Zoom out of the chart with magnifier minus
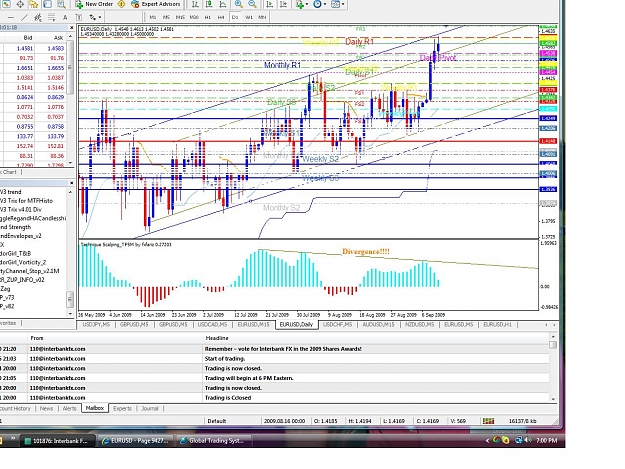The width and height of the screenshot is (625, 469). 252,4
